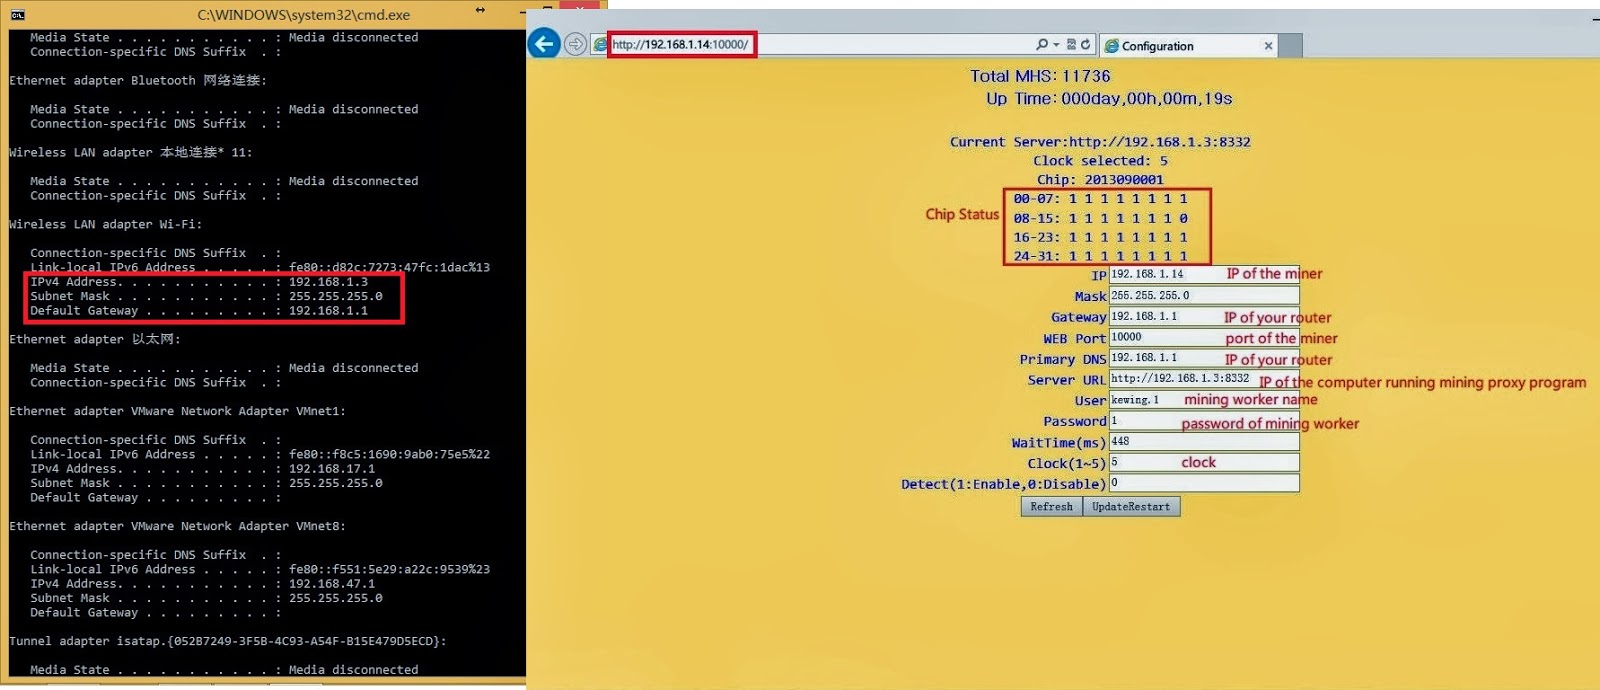Screen dimensions: 1600x690
Task: Click the Wi-Fi Subnet Mask line in cmd
Action: 206,296
